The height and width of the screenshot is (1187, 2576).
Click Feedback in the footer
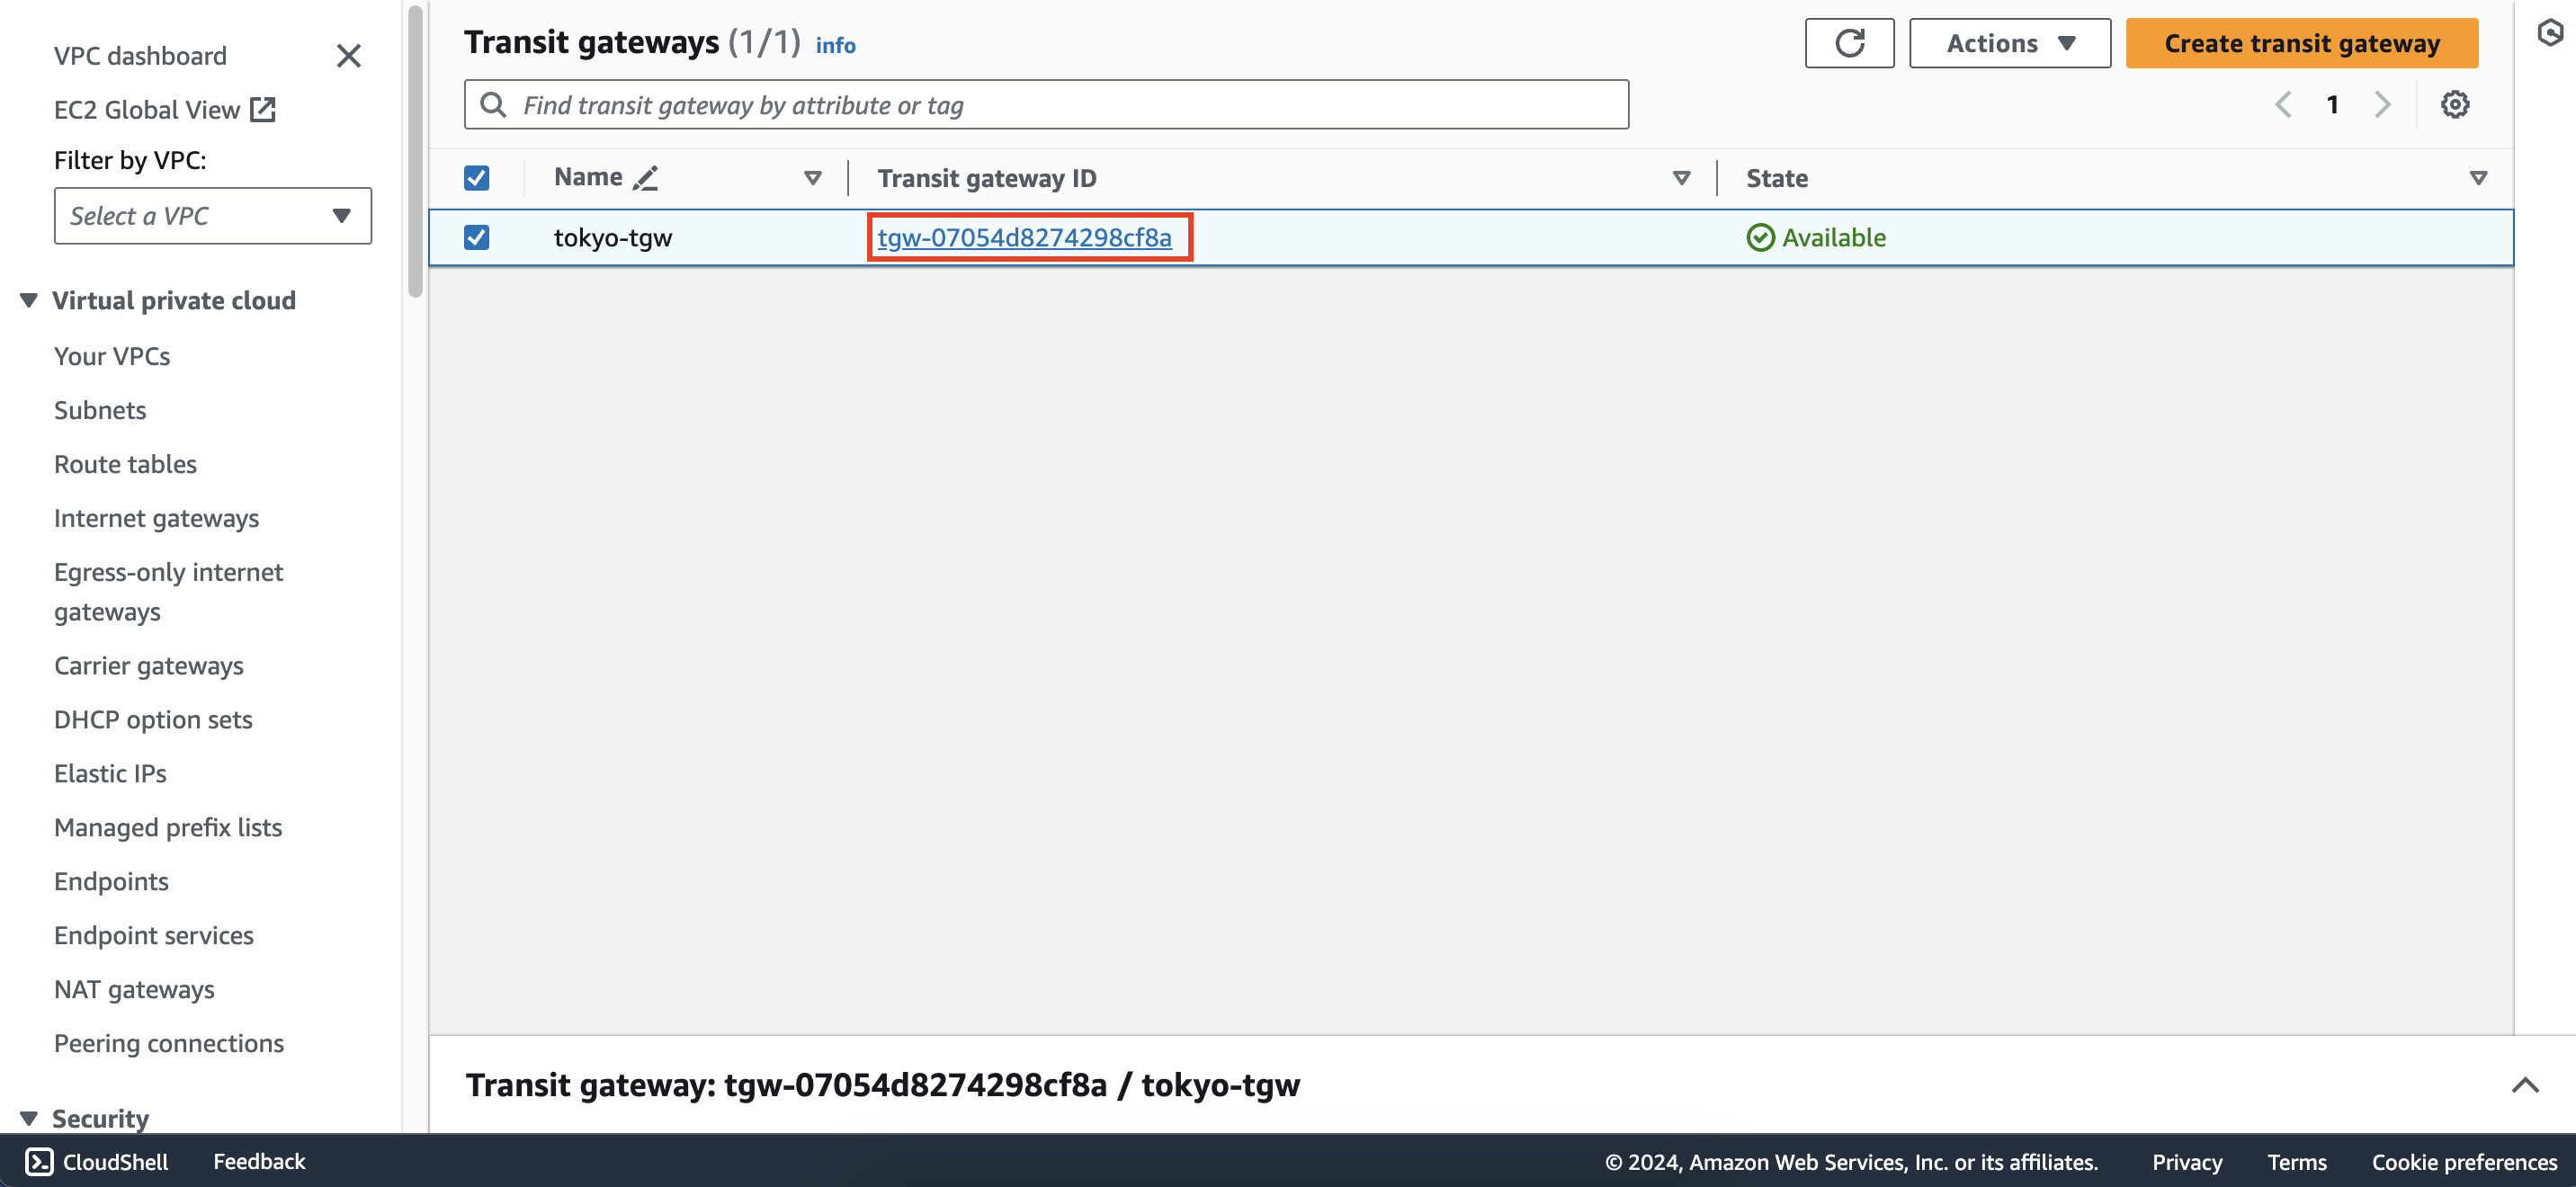259,1161
